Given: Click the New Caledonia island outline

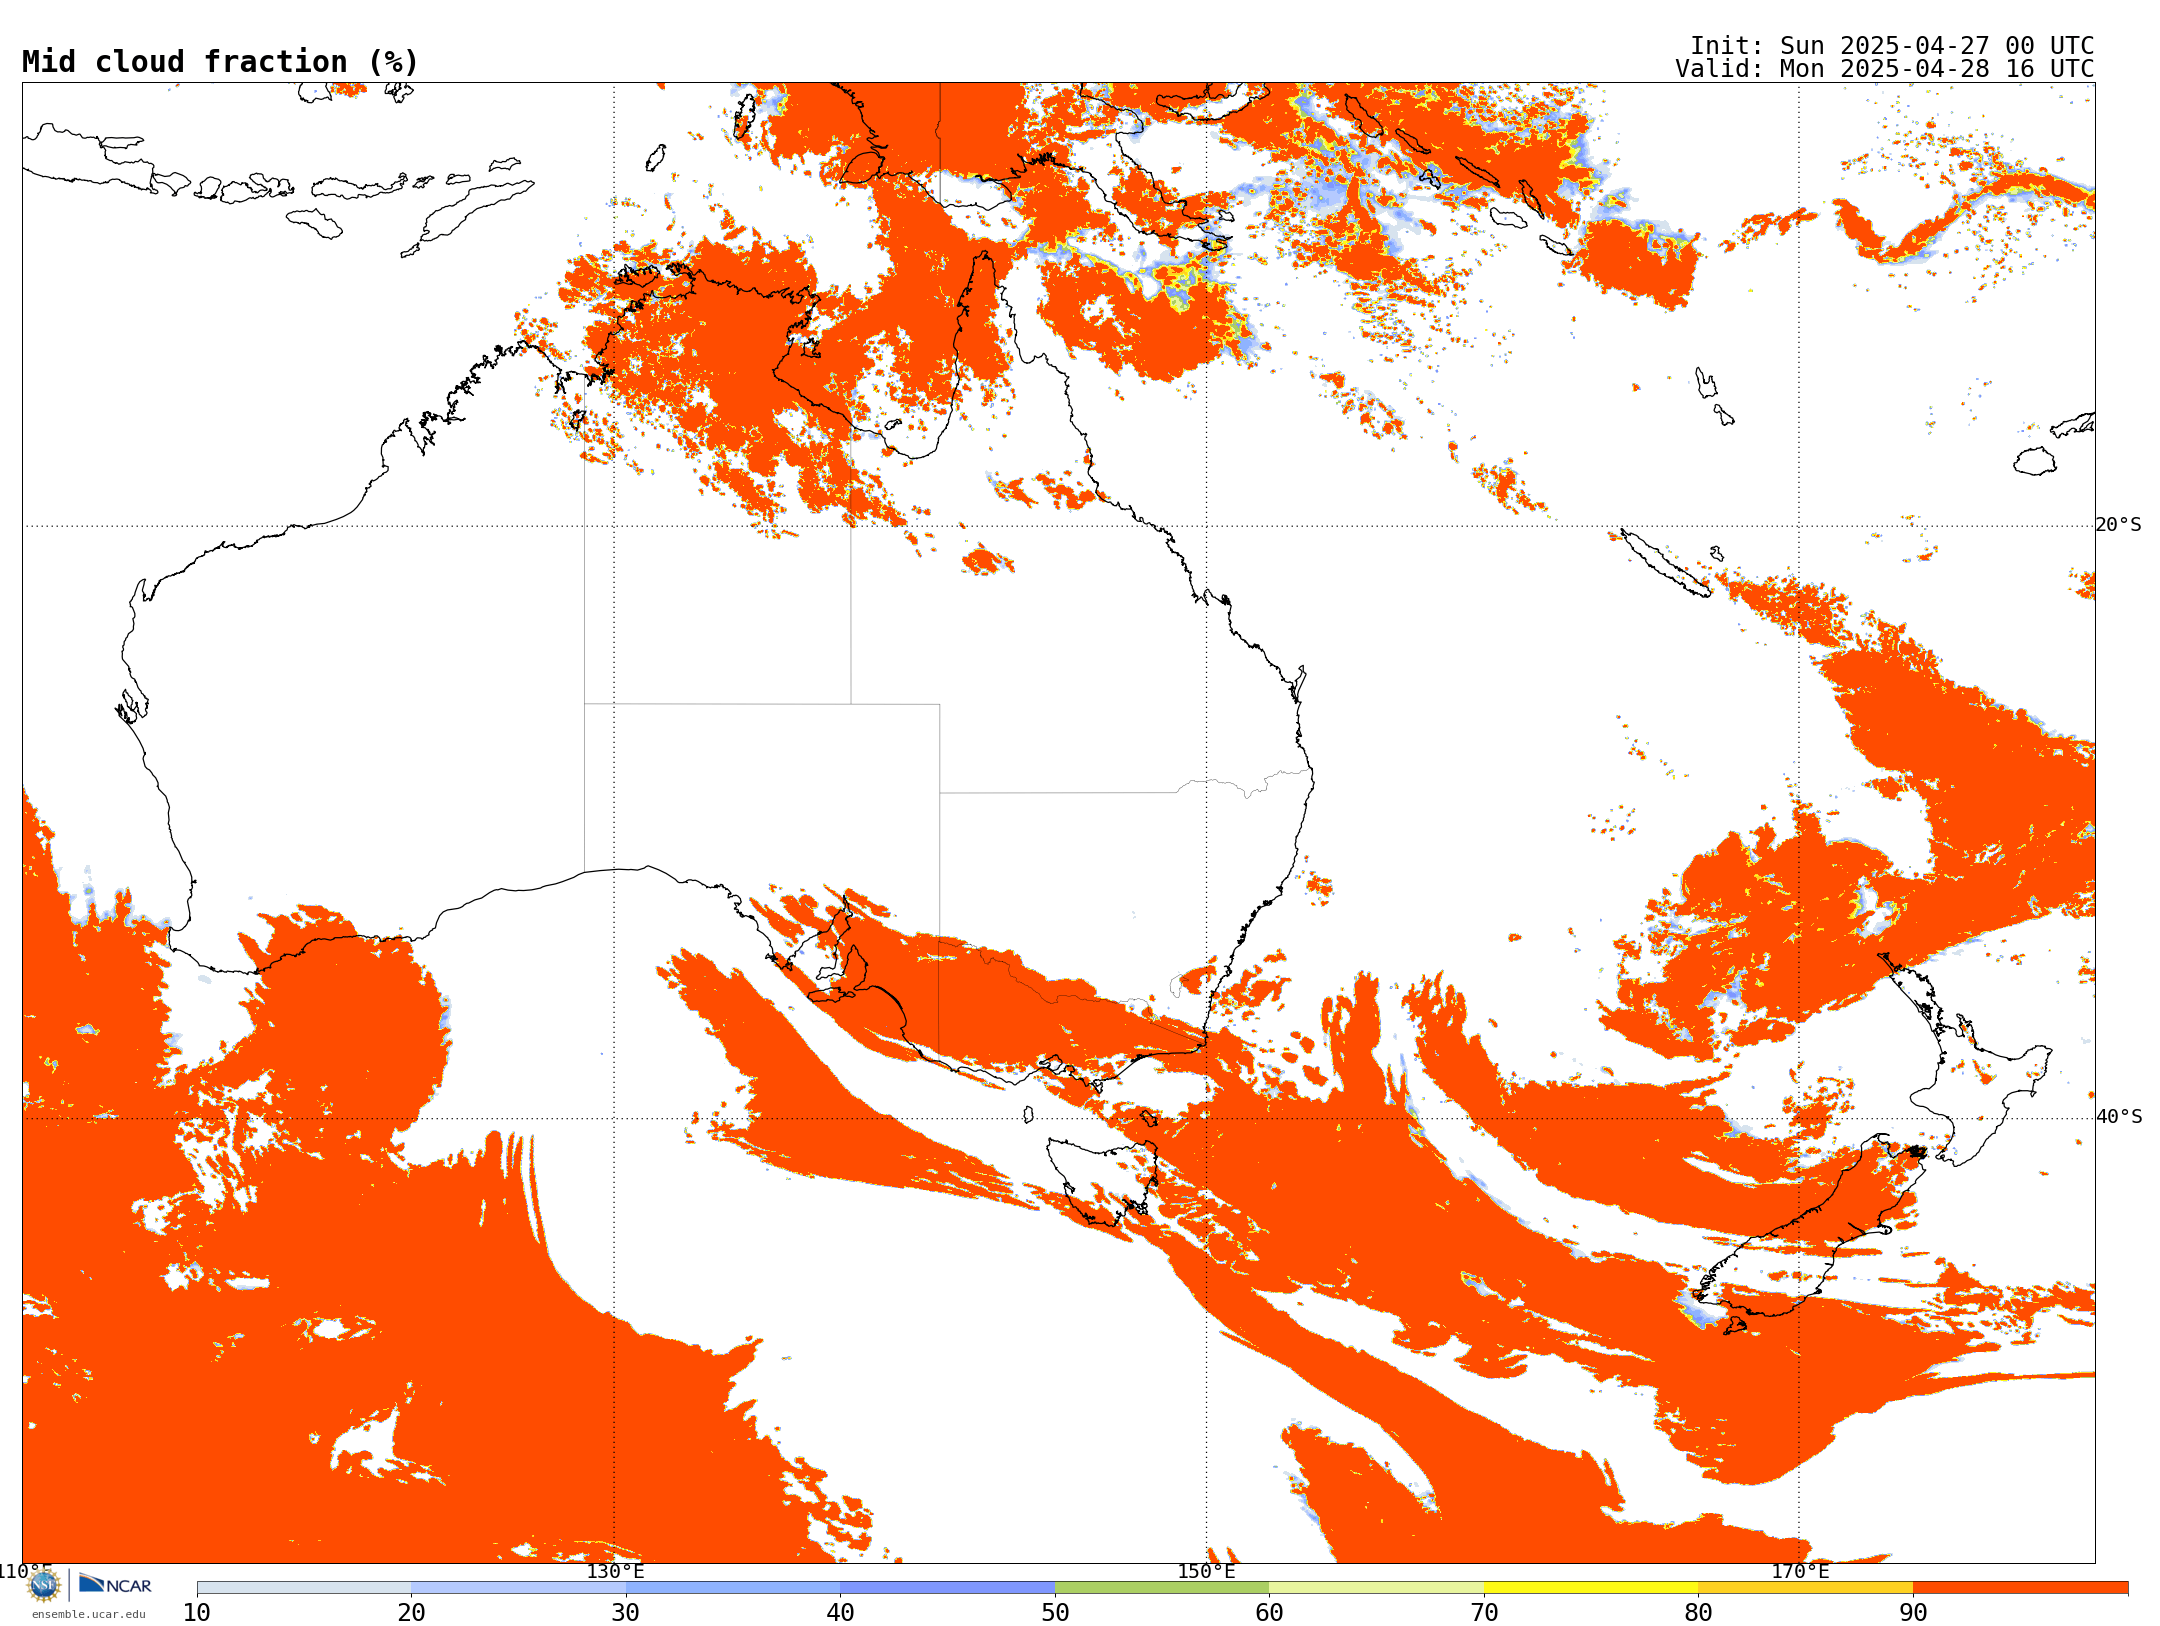Looking at the screenshot, I should tap(1665, 563).
